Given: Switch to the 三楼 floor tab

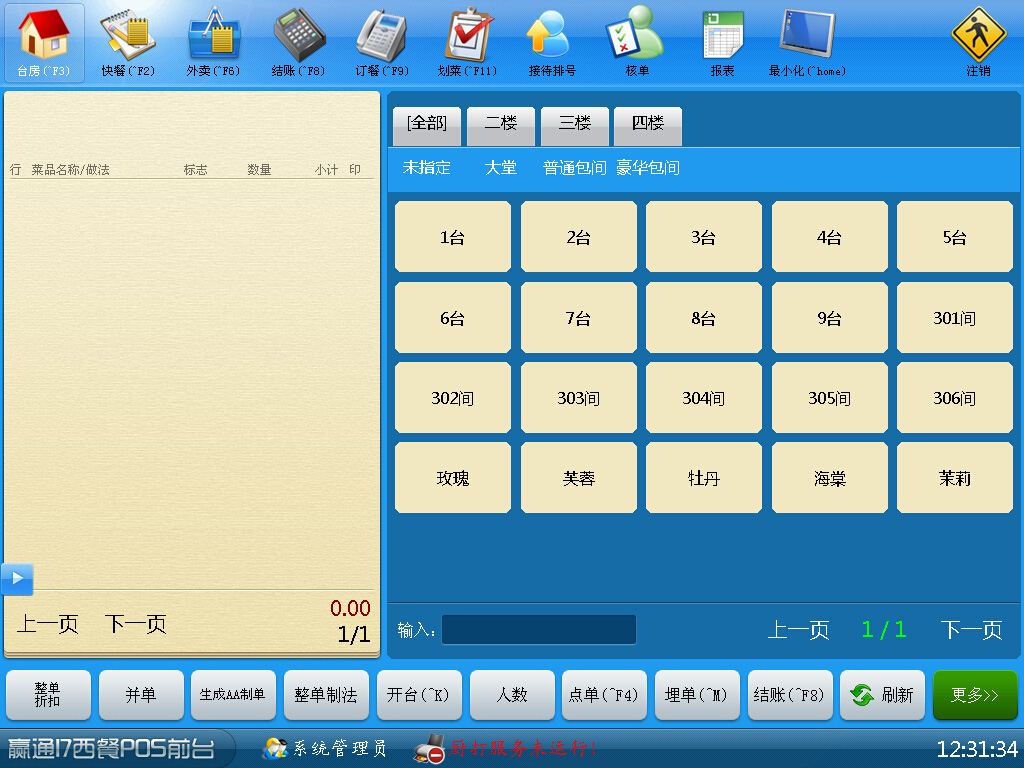Looking at the screenshot, I should point(574,124).
